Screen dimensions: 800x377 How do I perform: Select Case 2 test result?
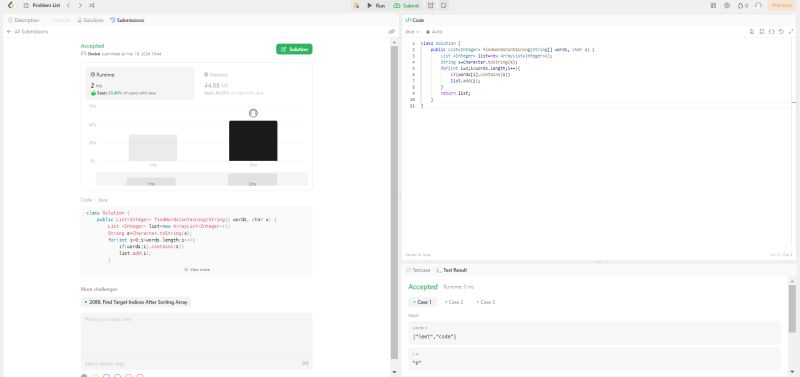click(454, 302)
